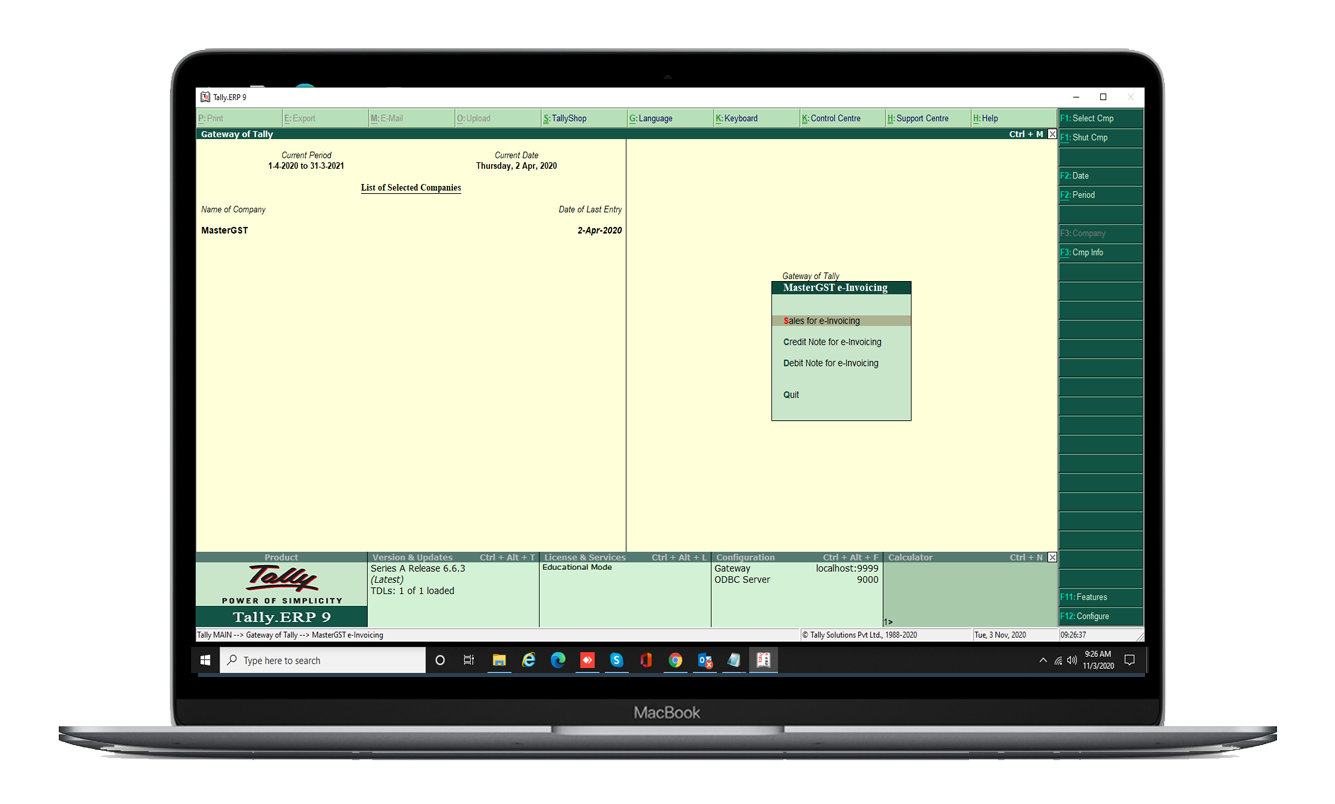Click the P: Print top menu button
The image size is (1335, 804).
coord(239,118)
